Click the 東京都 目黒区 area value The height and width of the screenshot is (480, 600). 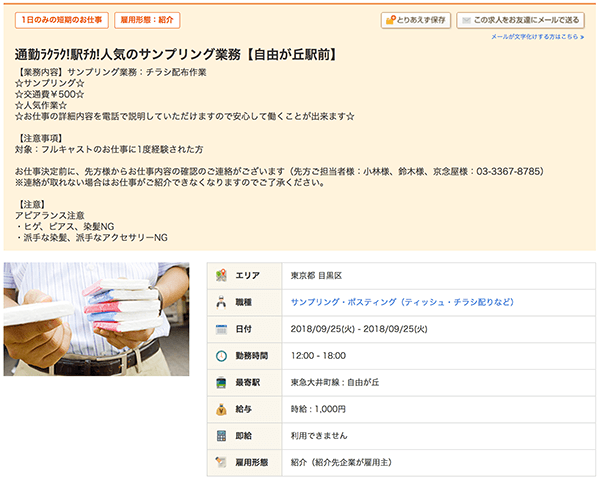point(316,276)
